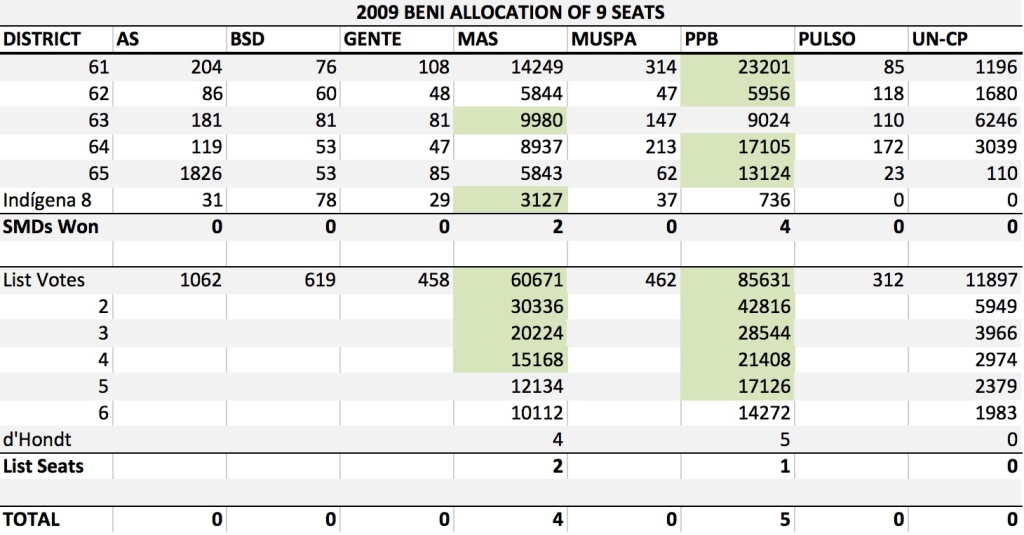Screen dimensions: 1024x535
Task: Select the SMDs Won row label
Action: 56,227
